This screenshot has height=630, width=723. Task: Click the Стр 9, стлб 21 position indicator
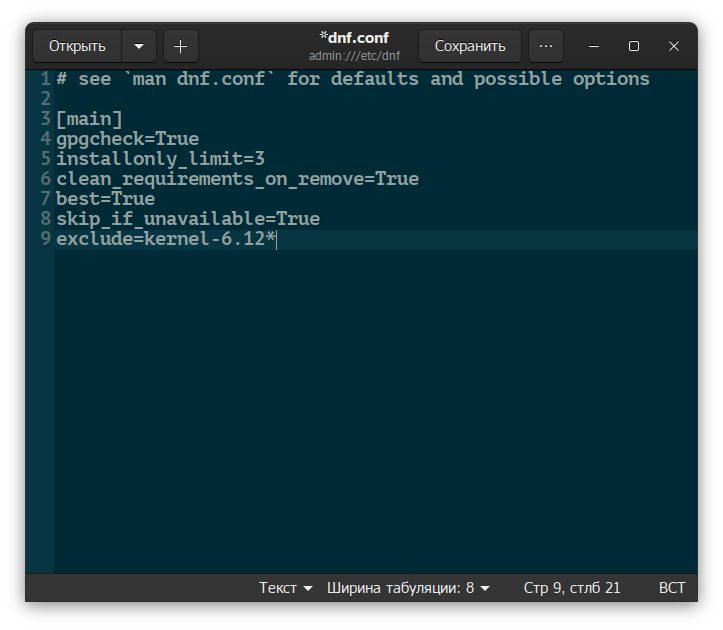point(571,588)
